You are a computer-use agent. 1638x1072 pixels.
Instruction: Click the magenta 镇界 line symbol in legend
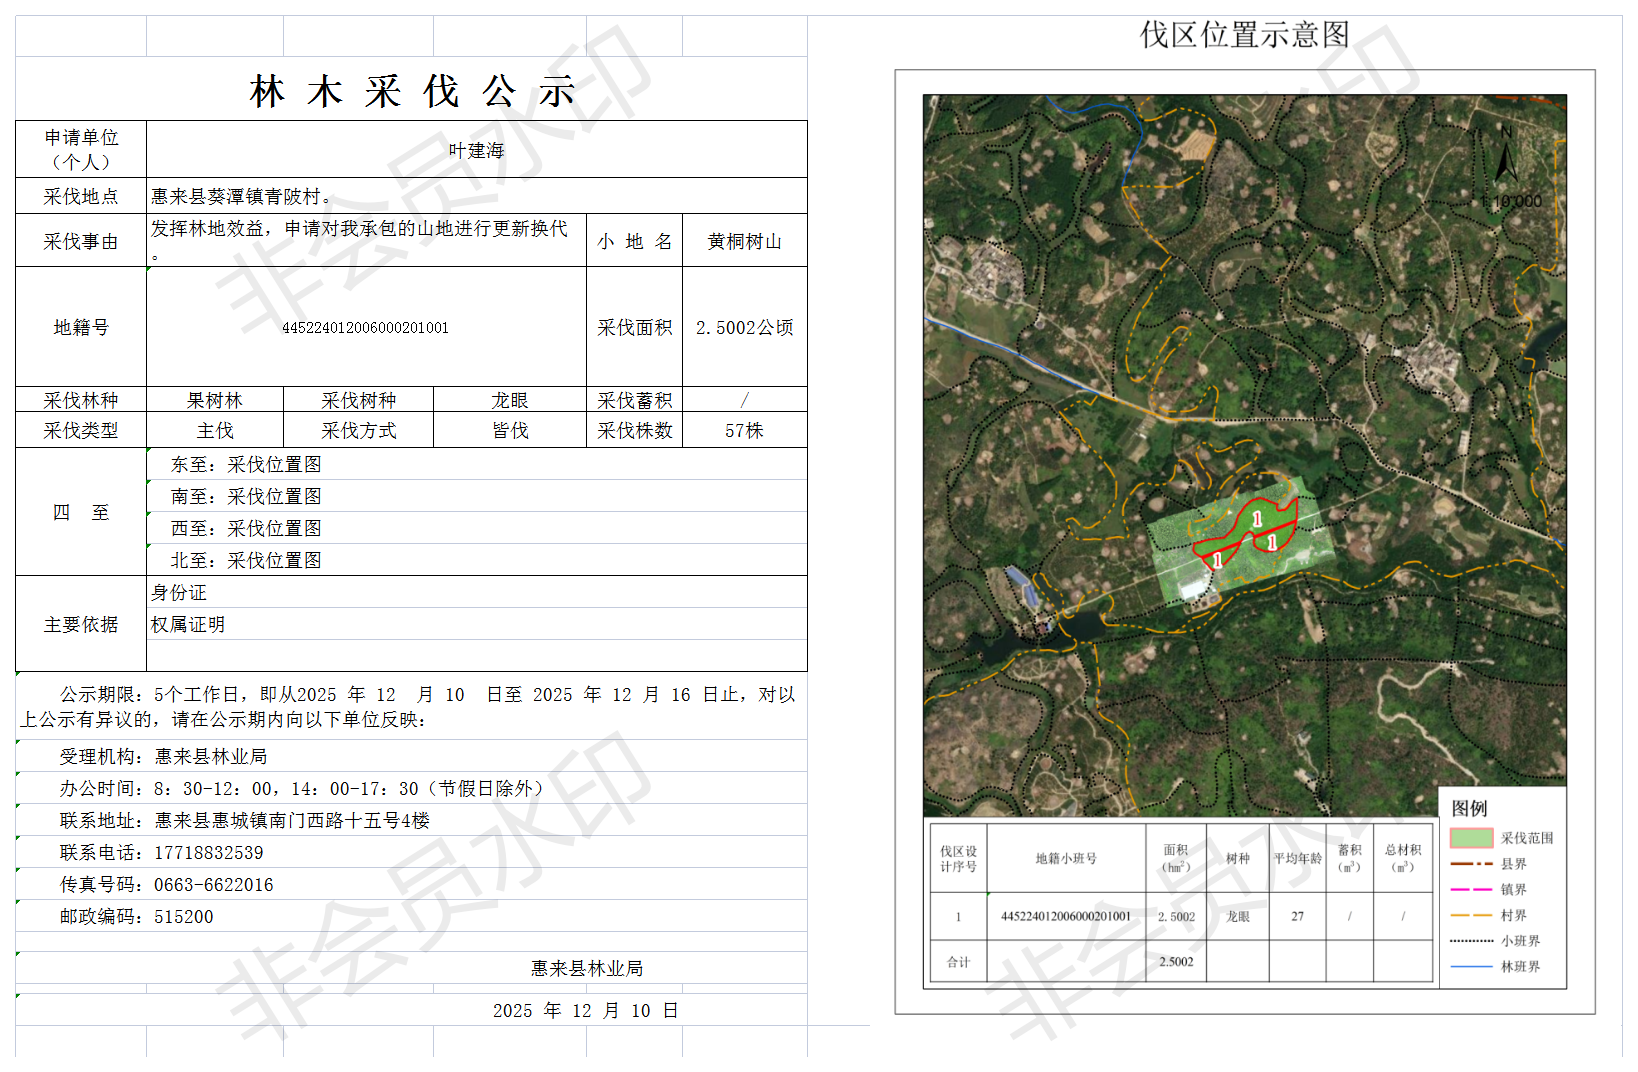[1471, 889]
